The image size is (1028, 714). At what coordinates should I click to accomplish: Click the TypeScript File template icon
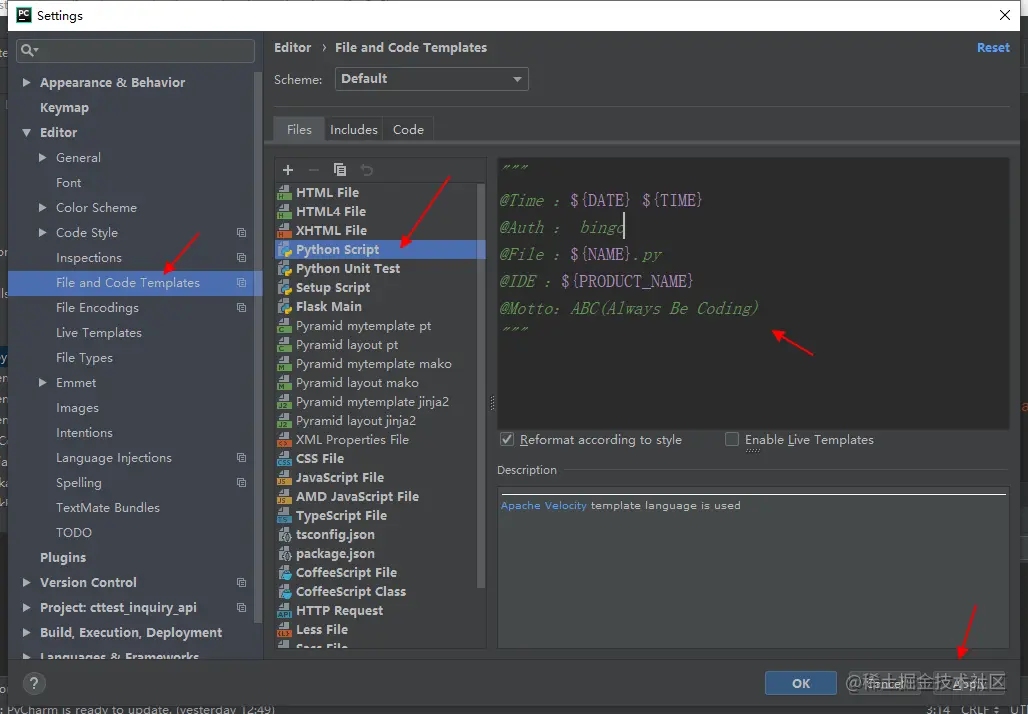click(284, 516)
